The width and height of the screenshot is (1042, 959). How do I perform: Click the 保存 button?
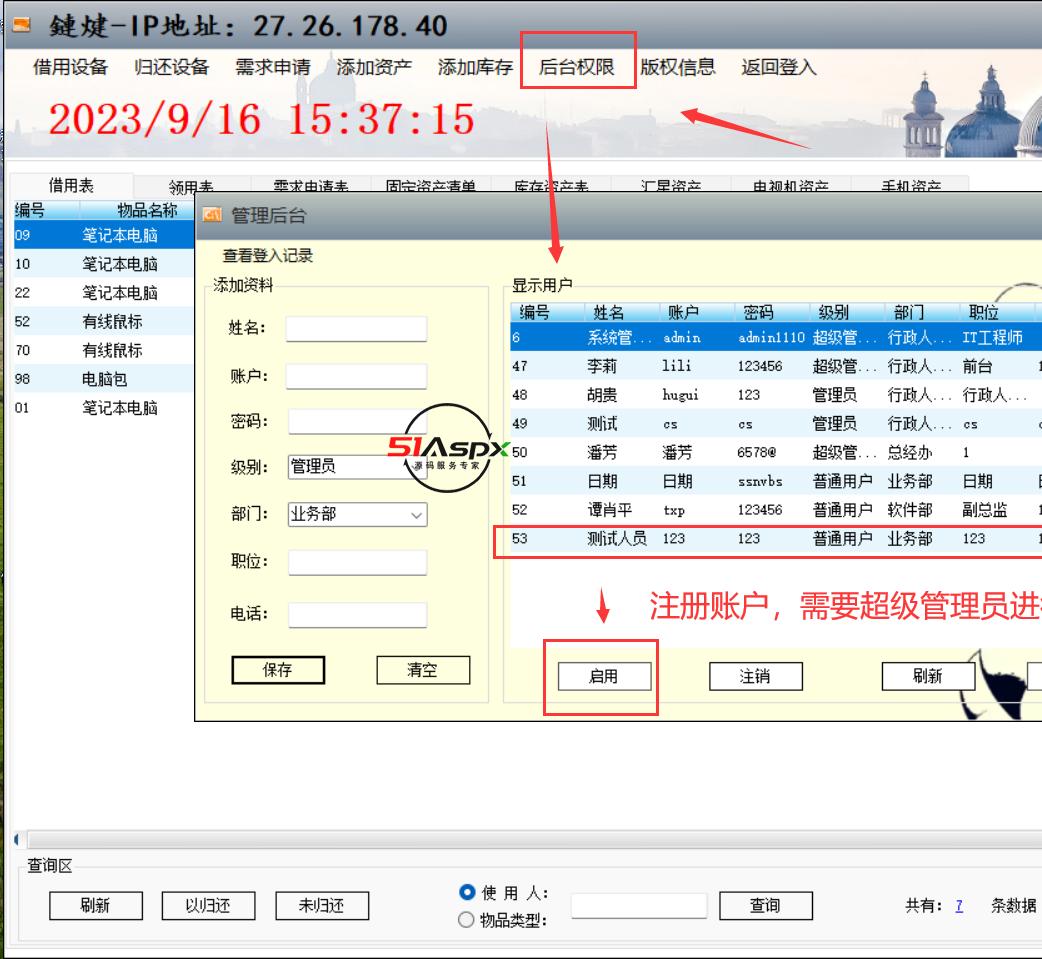(x=279, y=670)
